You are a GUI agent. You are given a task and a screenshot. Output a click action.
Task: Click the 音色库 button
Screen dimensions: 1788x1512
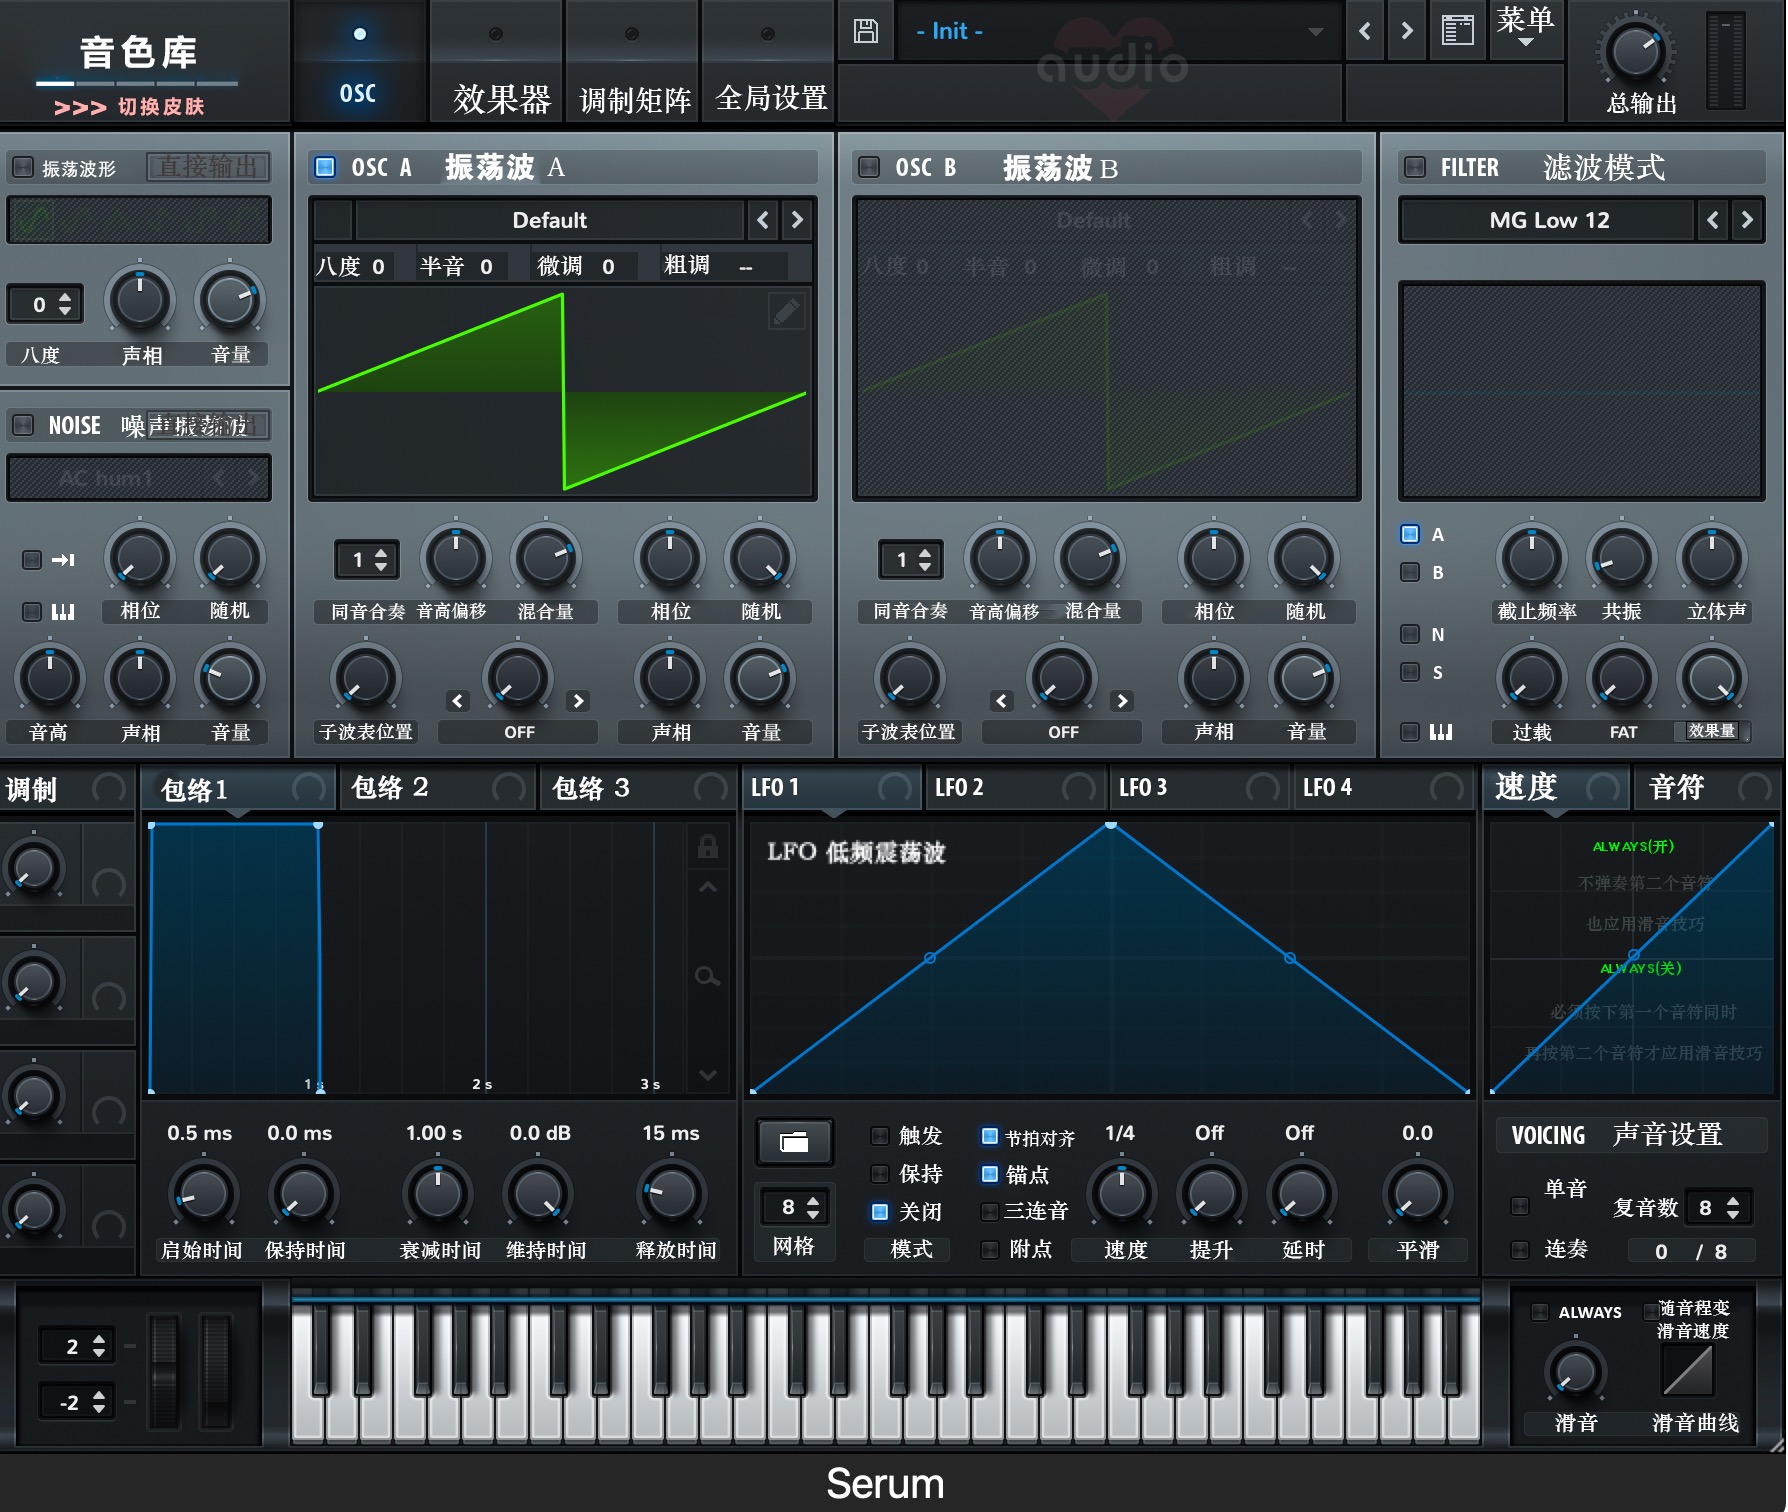point(138,52)
